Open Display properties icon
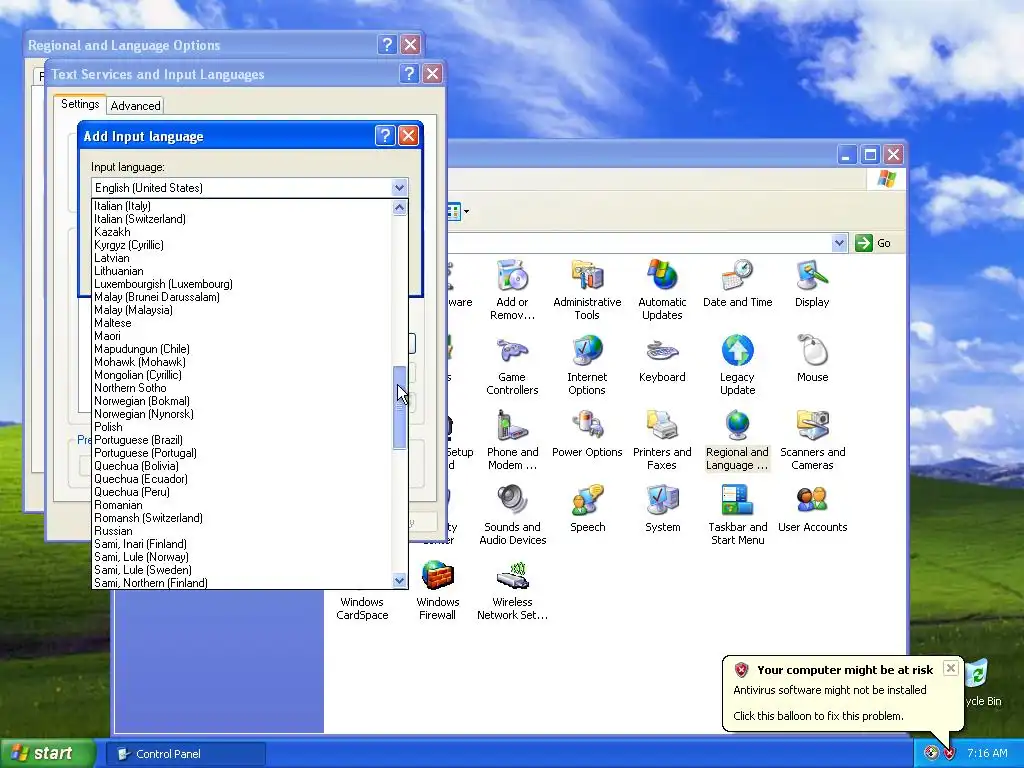Screen dimensions: 1024x768 pos(812,283)
